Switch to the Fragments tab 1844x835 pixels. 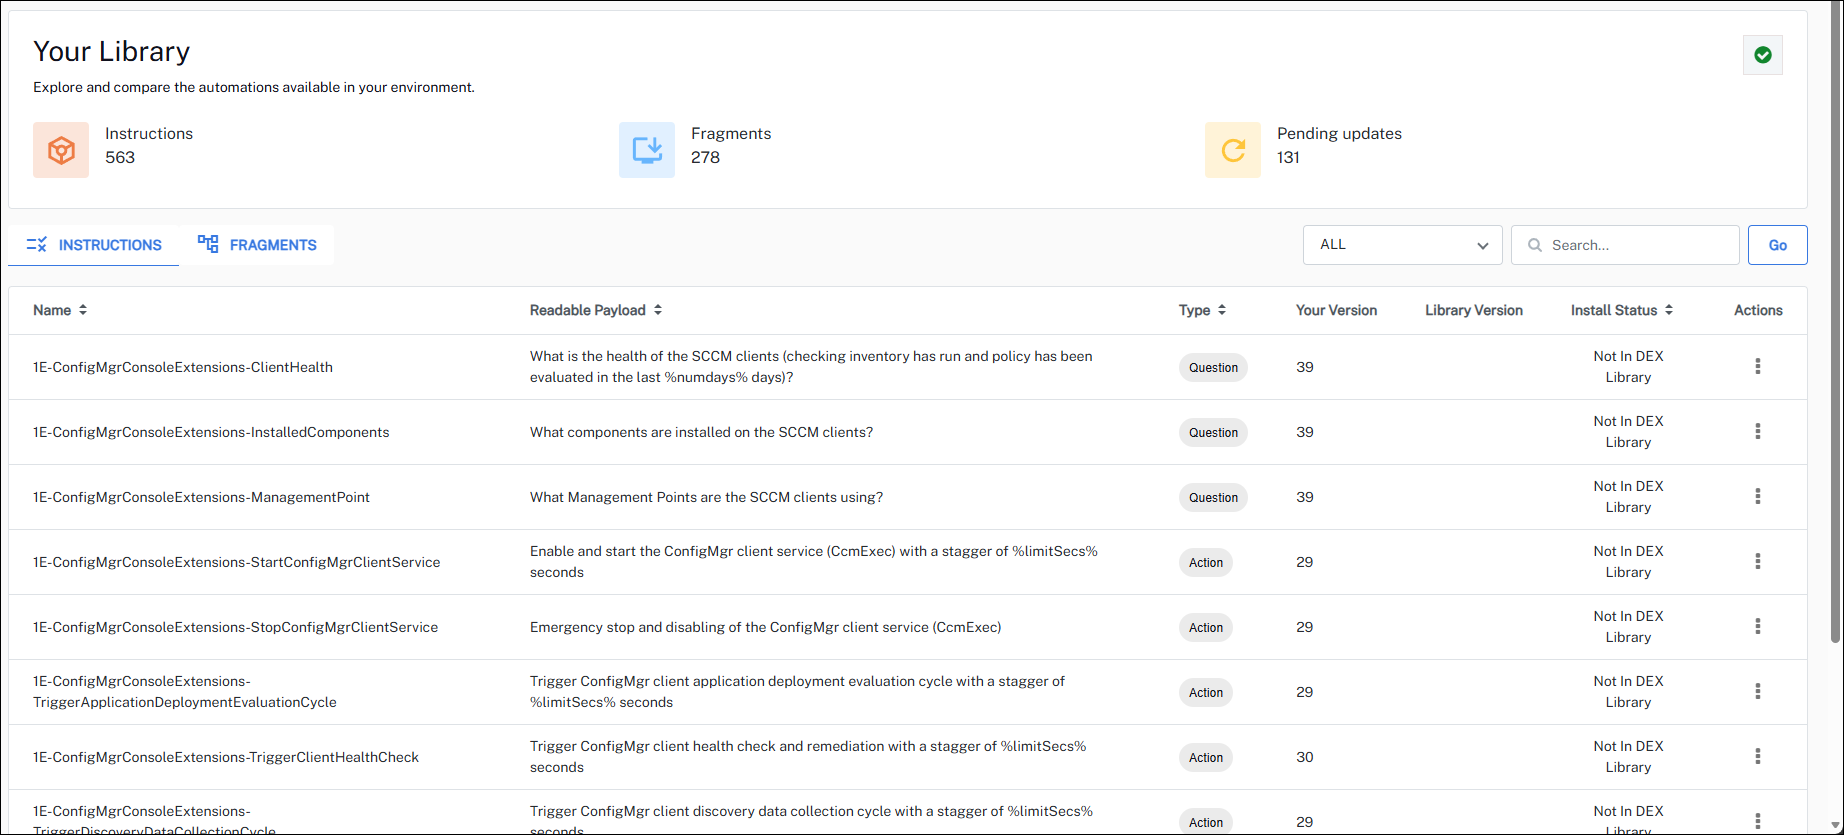click(257, 245)
